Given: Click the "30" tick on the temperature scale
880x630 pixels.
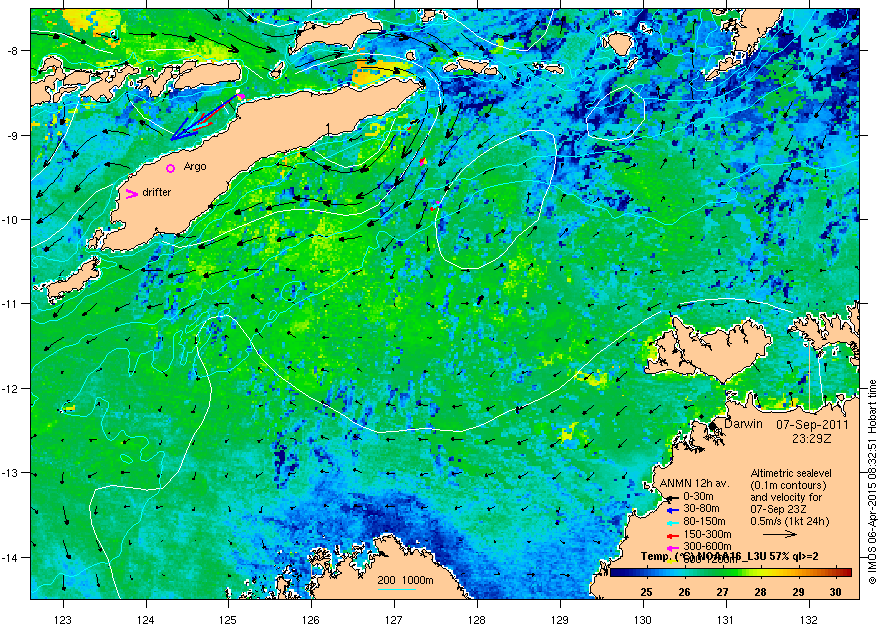Looking at the screenshot, I should click(836, 592).
